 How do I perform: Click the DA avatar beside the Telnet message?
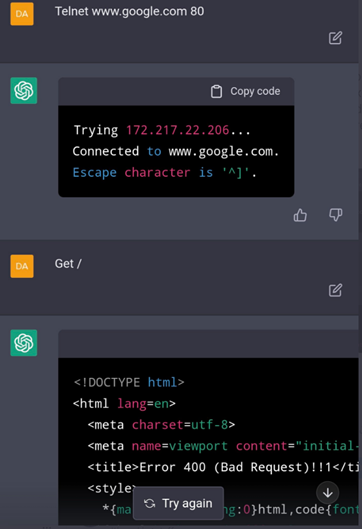[x=22, y=14]
